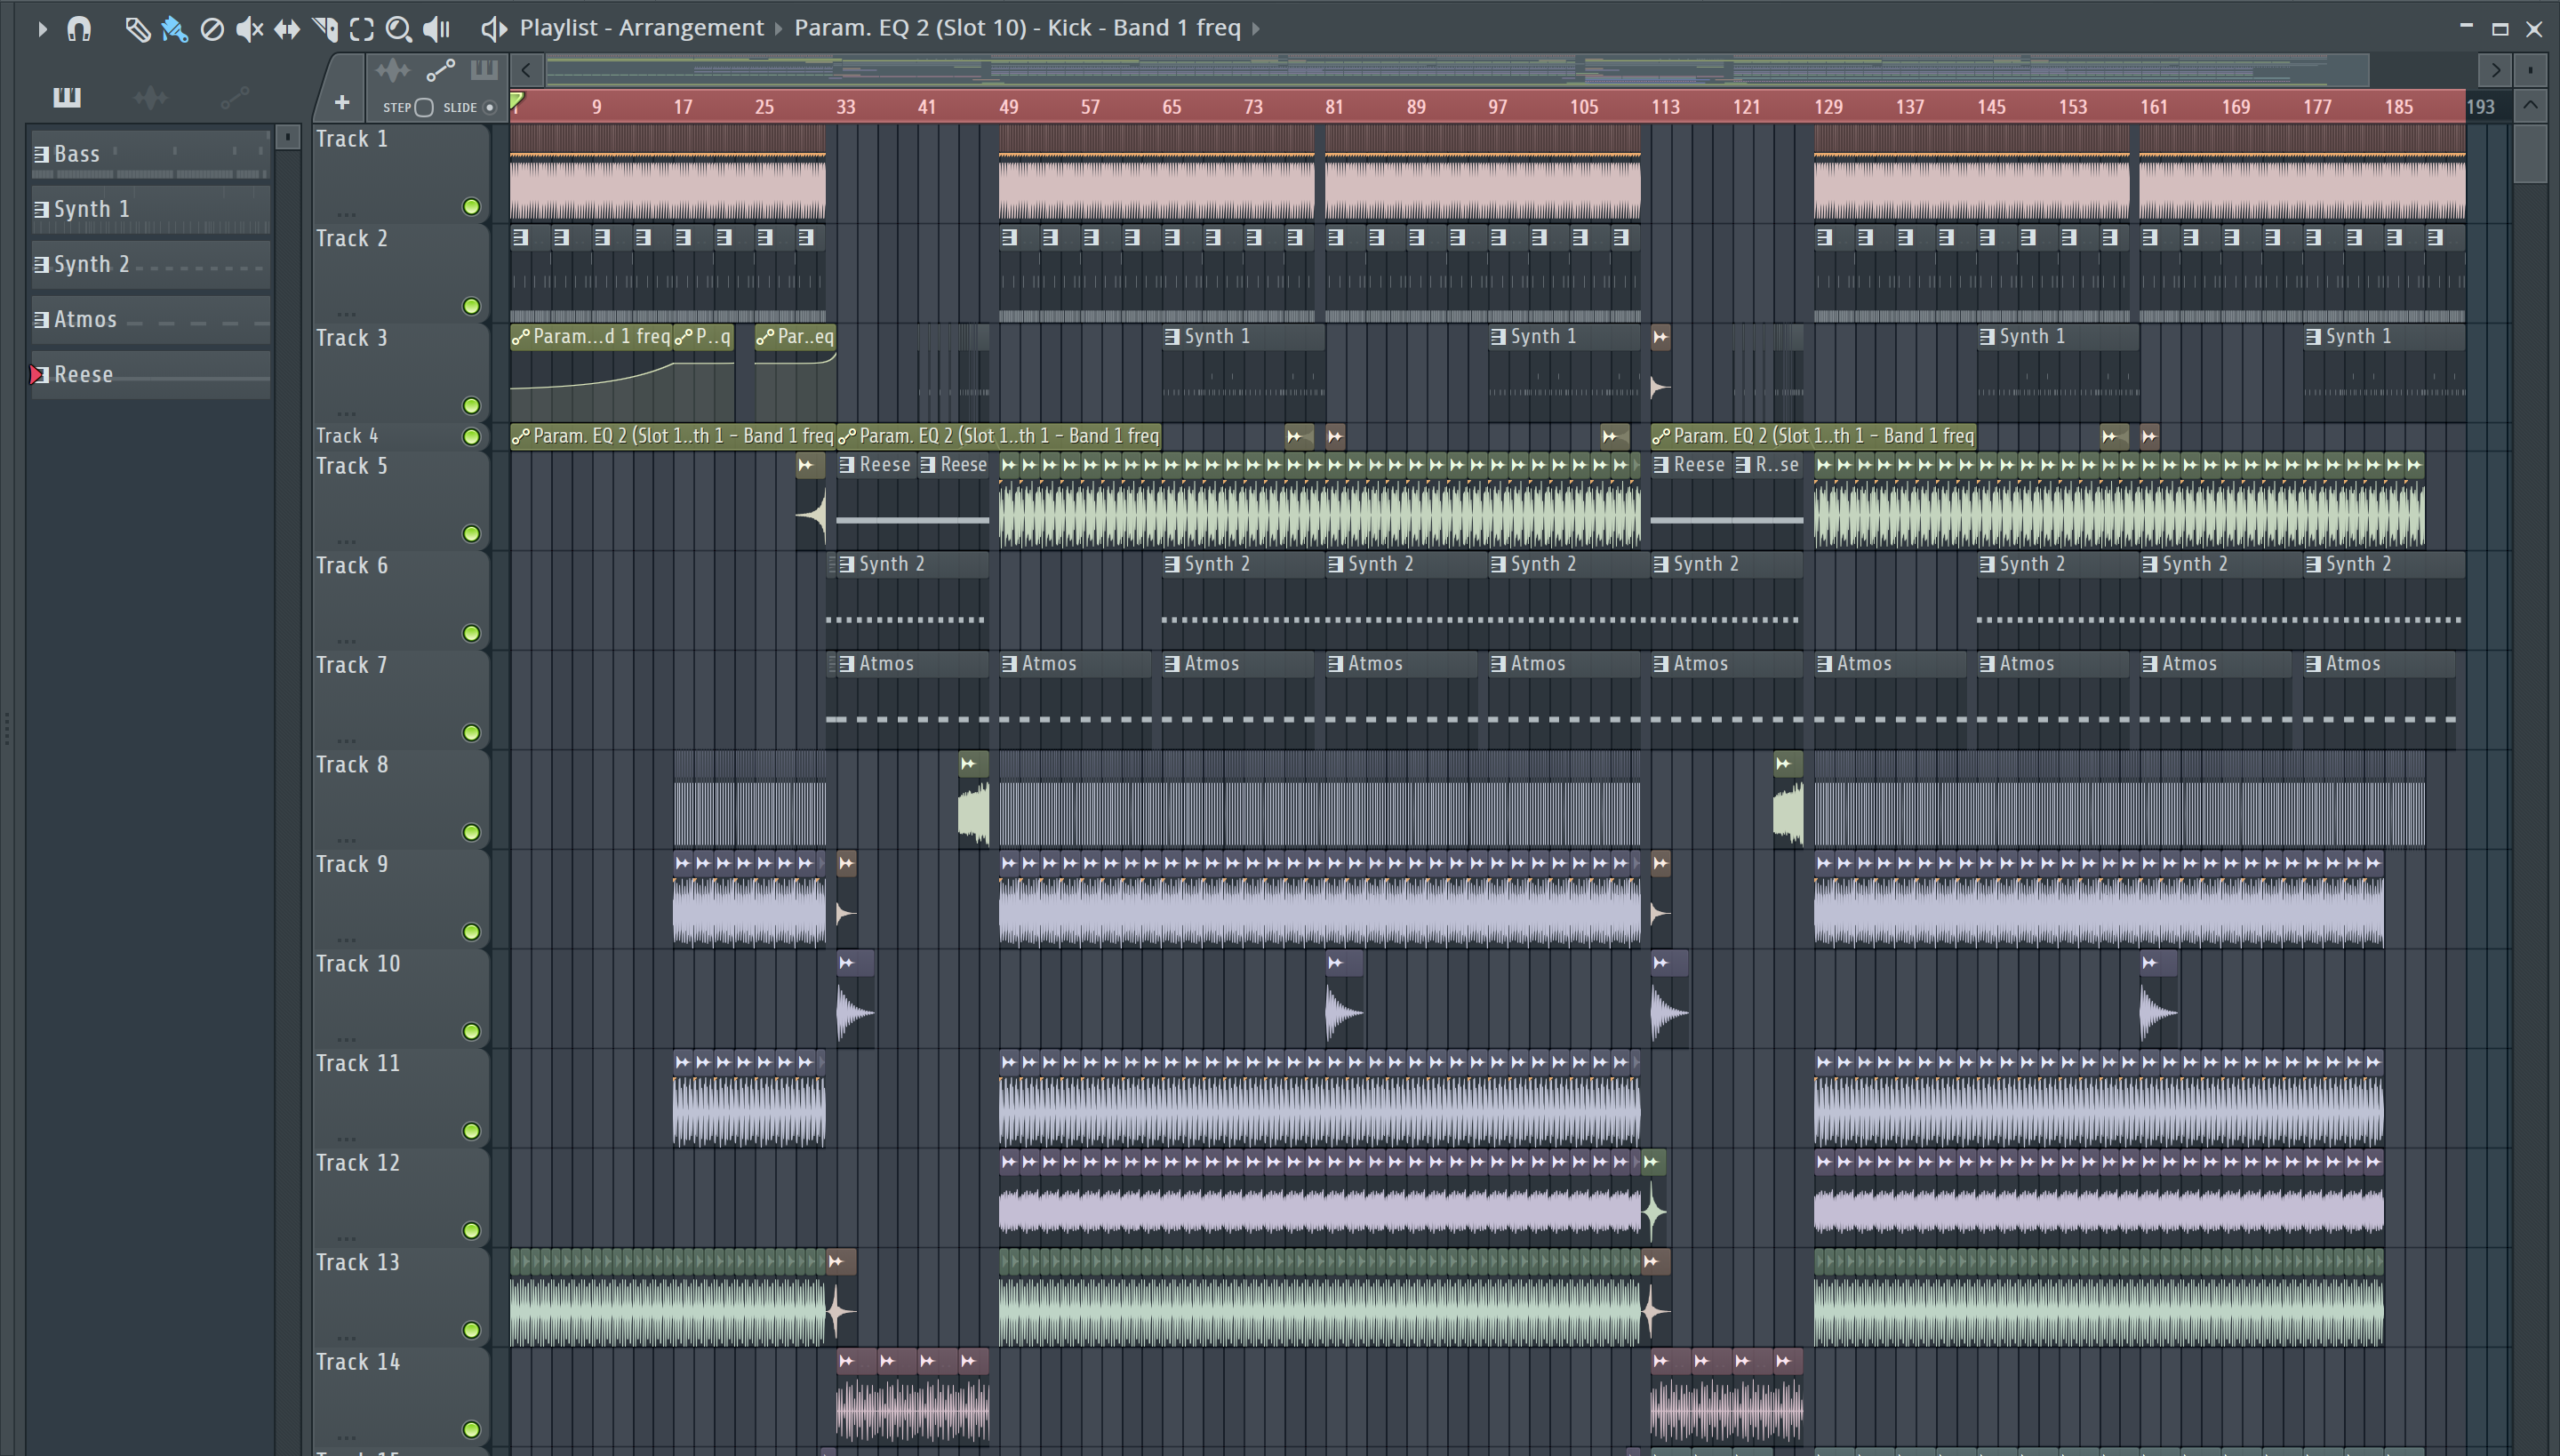Viewport: 2560px width, 1456px height.
Task: Select the Bass pattern in the picker
Action: pos(150,154)
